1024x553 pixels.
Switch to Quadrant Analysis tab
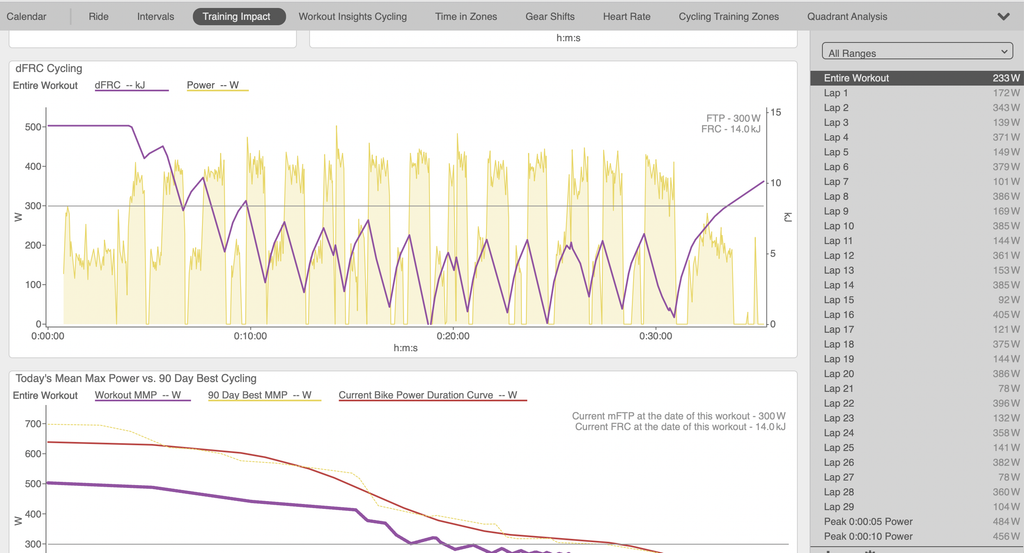[847, 16]
